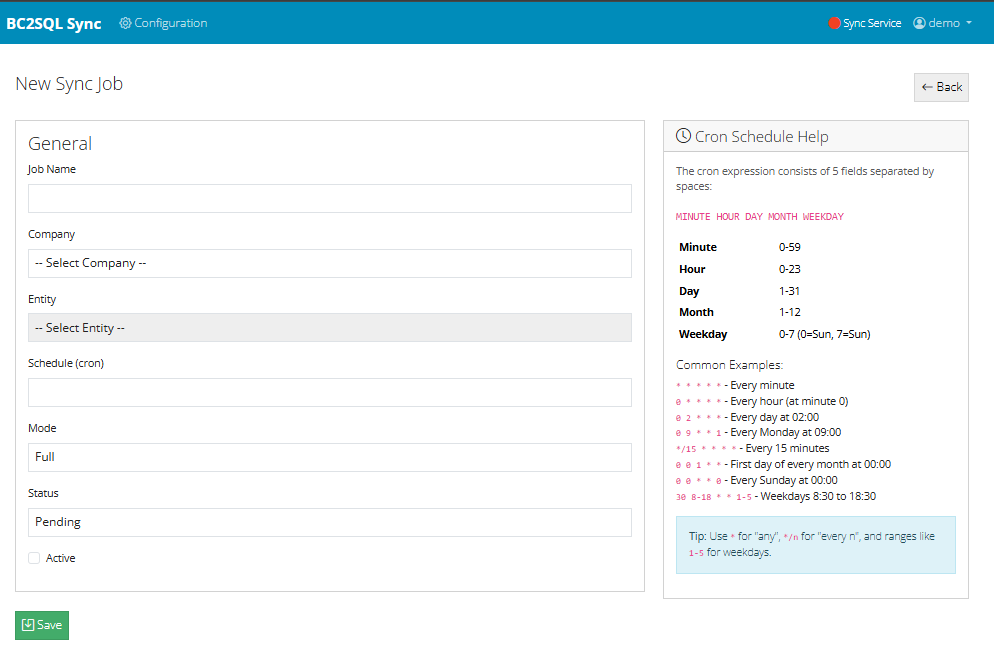Open the Select Company dropdown
994x660 pixels.
click(x=329, y=263)
